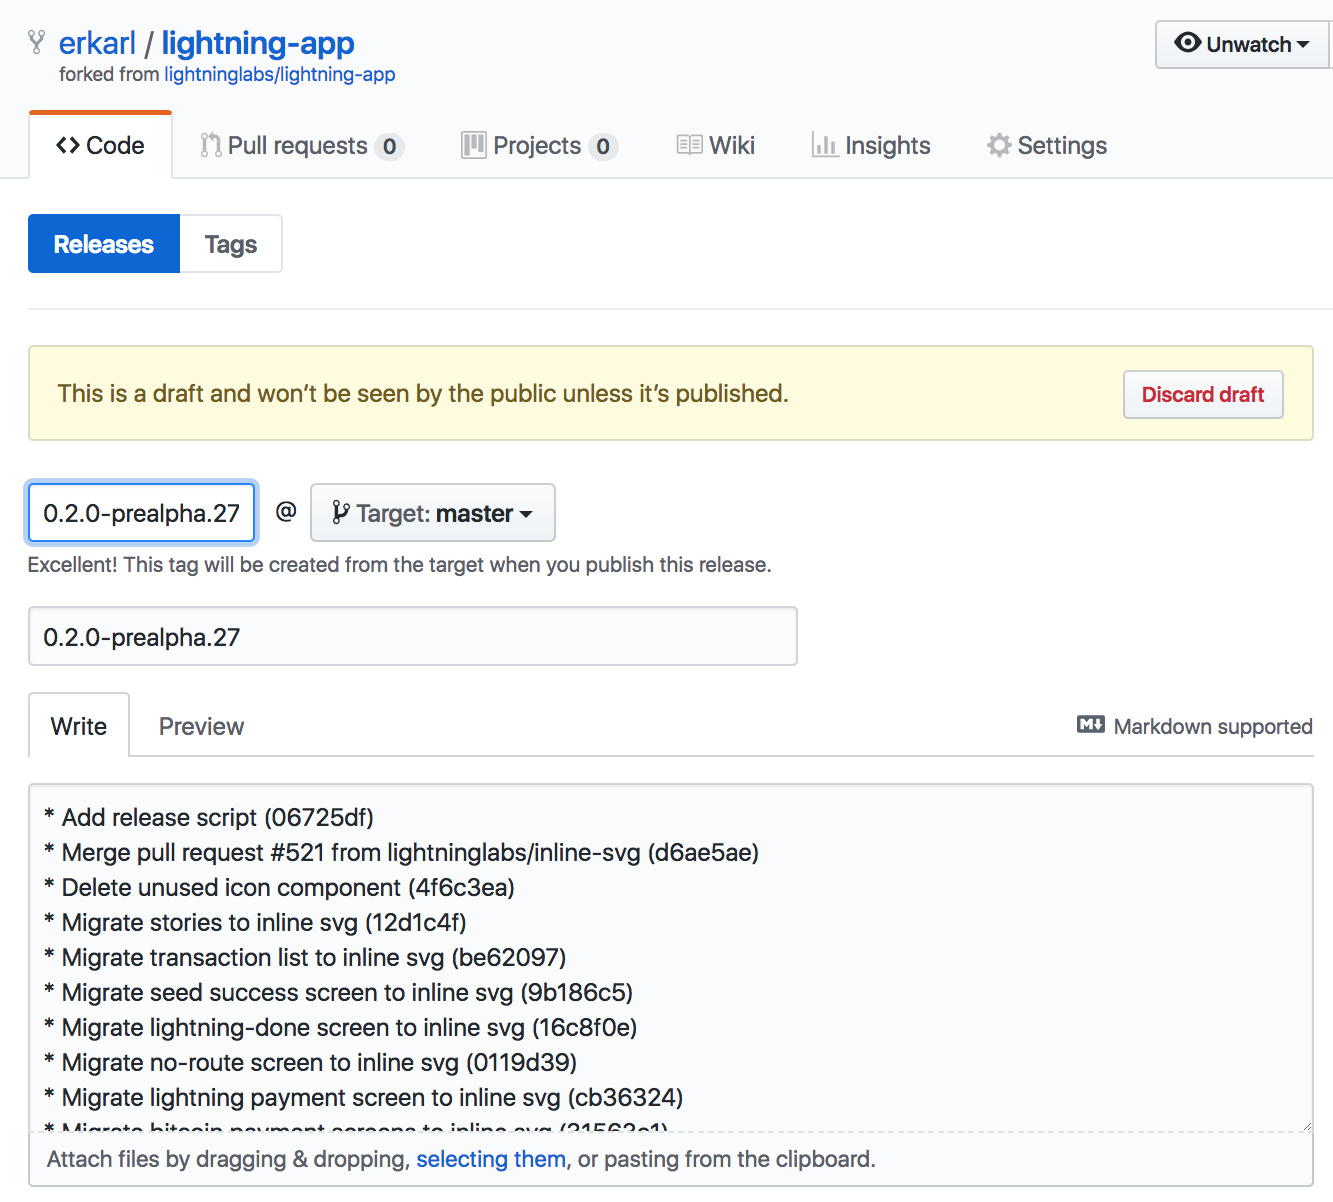
Task: Click the Wiki book icon
Action: [x=689, y=146]
